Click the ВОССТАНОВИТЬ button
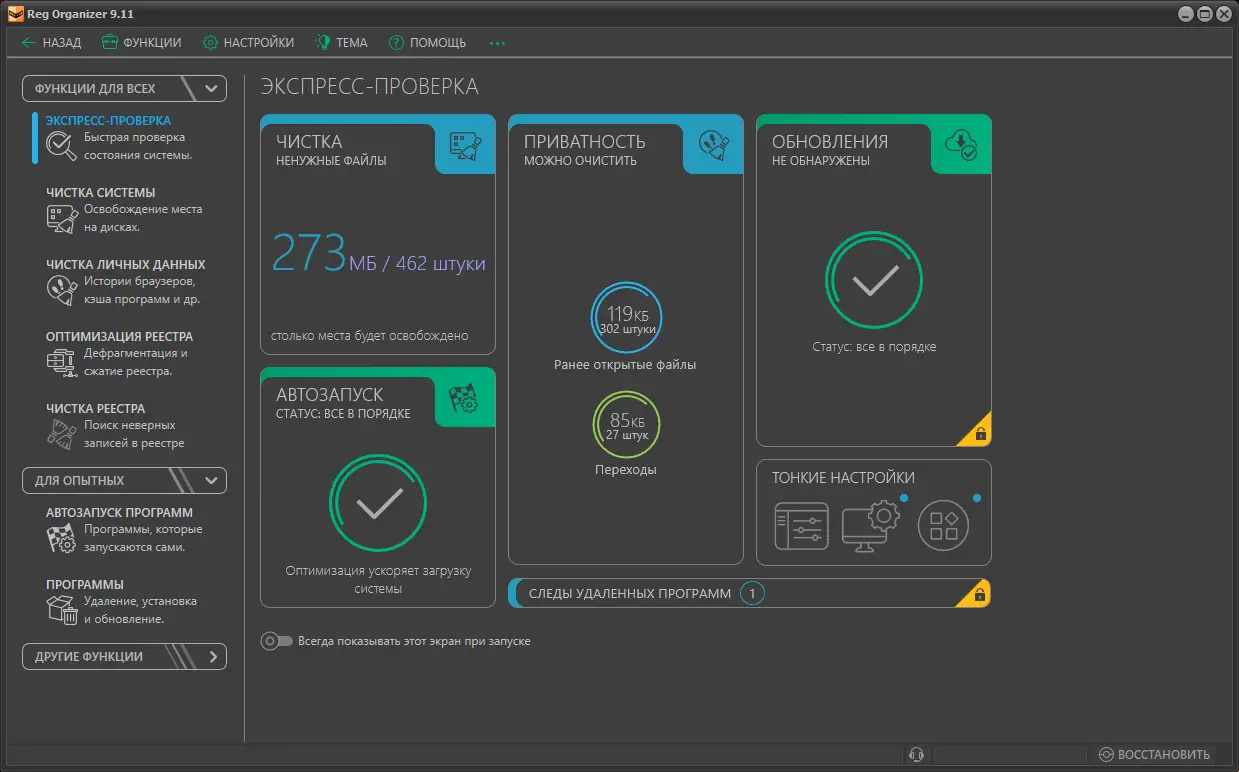1239x772 pixels. [x=1154, y=755]
